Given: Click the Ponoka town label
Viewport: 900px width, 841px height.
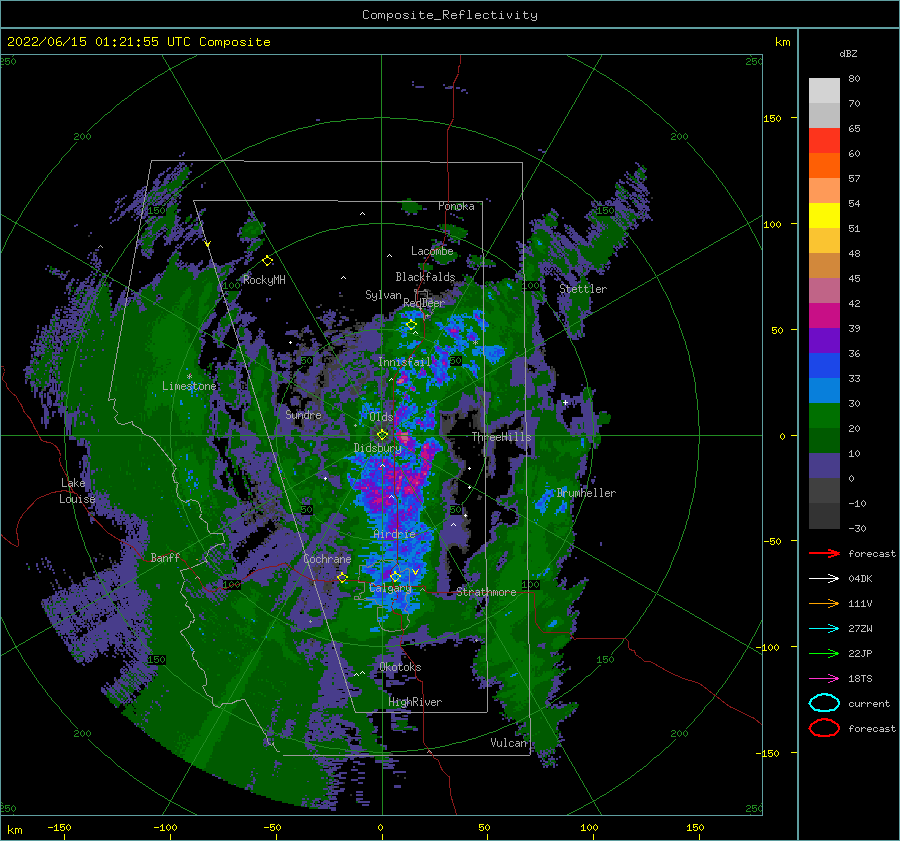Looking at the screenshot, I should click(x=456, y=206).
